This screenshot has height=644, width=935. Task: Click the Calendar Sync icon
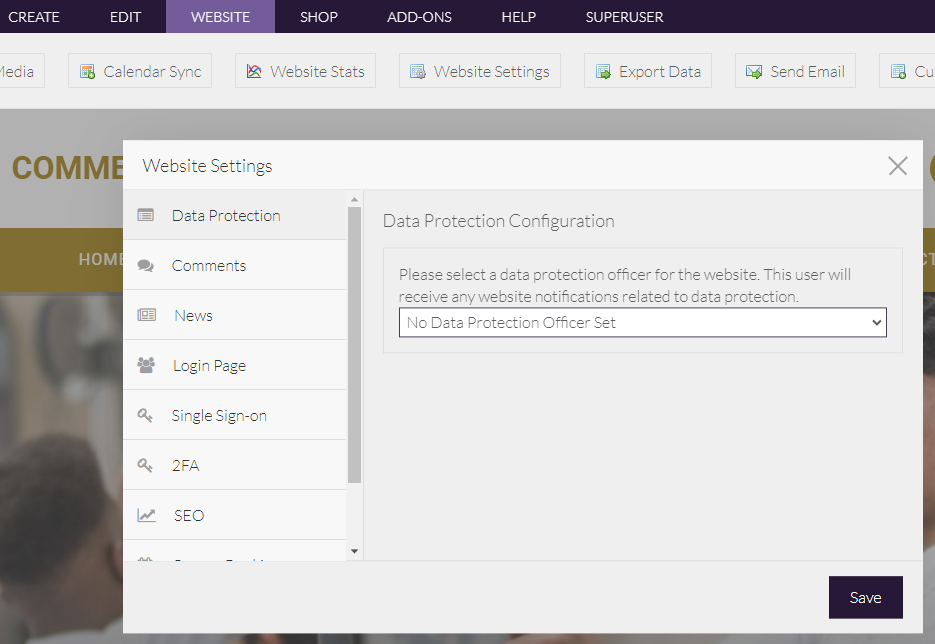pyautogui.click(x=88, y=72)
